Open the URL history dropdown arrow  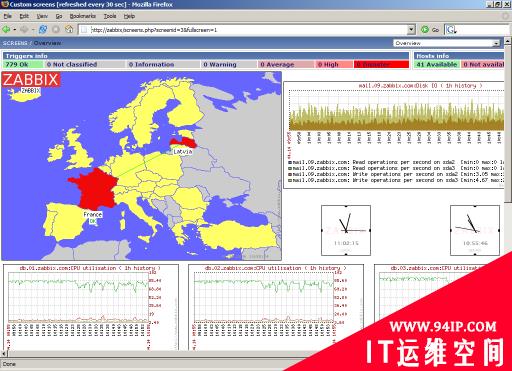pyautogui.click(x=412, y=30)
